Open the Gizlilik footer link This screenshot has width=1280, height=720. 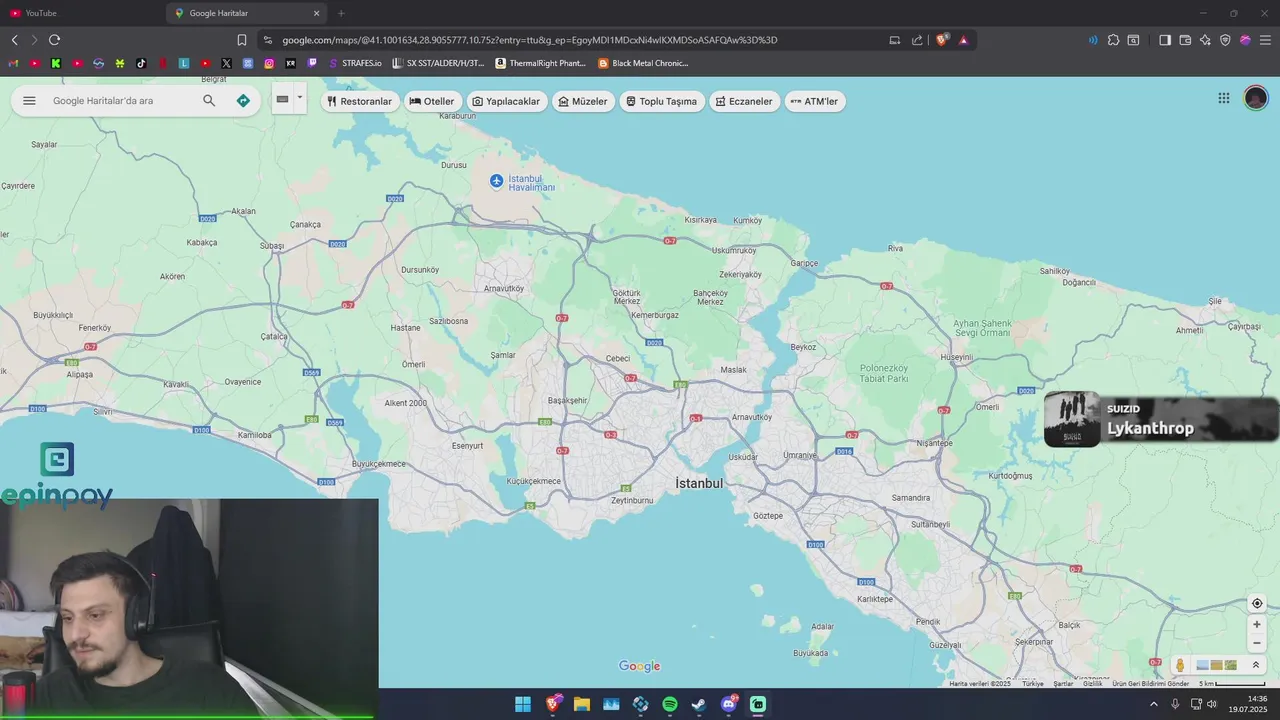[x=1093, y=684]
